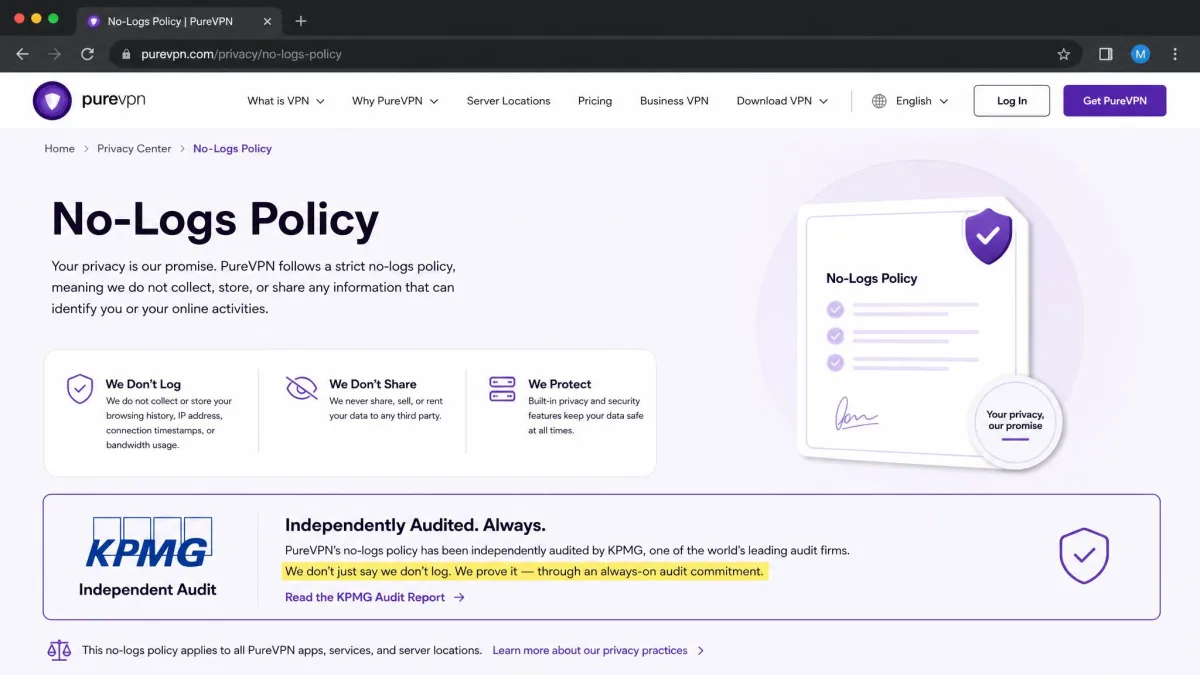Click Independently Audited. Always. heading
The width and height of the screenshot is (1200, 675).
pos(415,525)
